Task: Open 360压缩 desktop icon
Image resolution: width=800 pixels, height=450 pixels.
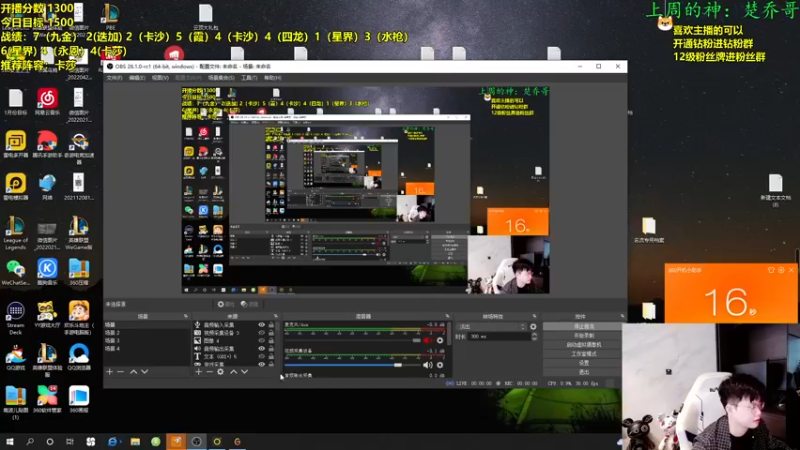Action: [x=79, y=271]
